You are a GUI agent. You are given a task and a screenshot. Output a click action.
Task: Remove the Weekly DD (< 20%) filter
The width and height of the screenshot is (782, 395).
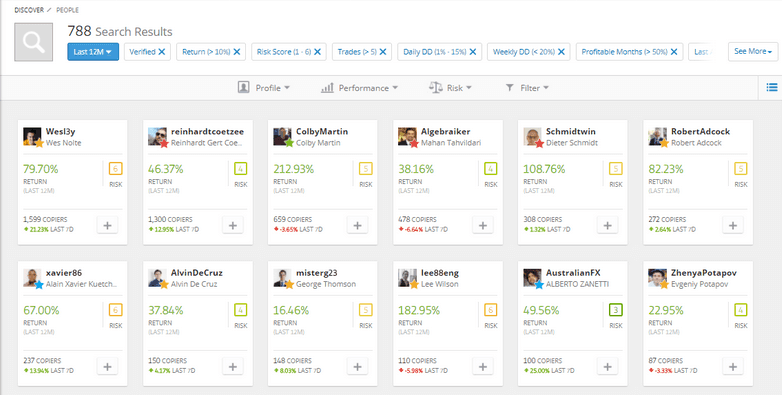(x=561, y=52)
